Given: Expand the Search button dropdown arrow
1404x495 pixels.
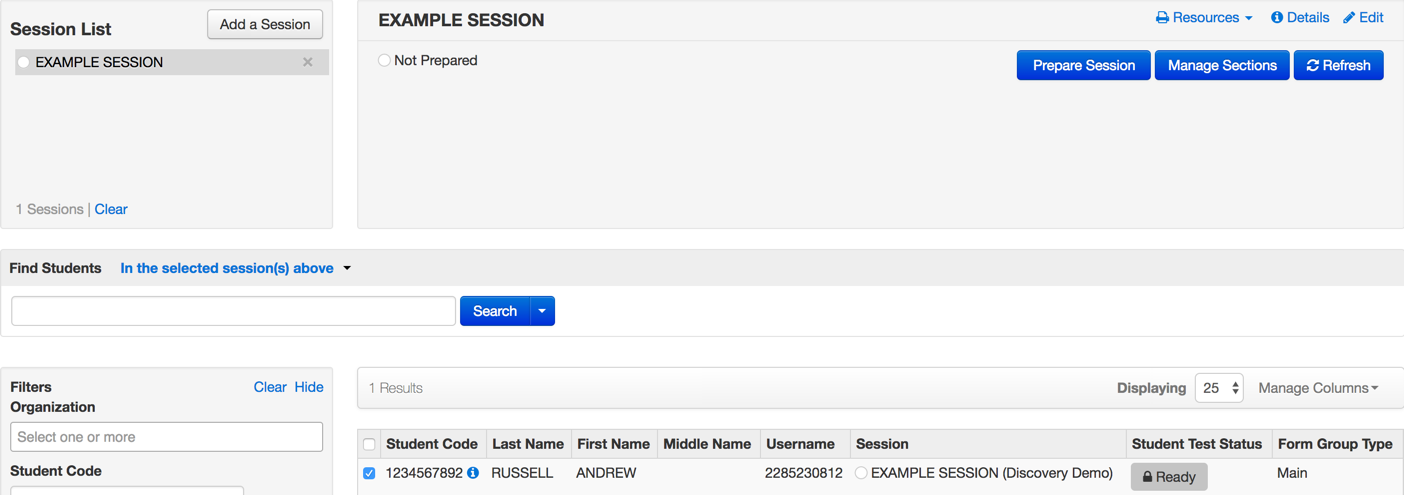Looking at the screenshot, I should pyautogui.click(x=542, y=311).
